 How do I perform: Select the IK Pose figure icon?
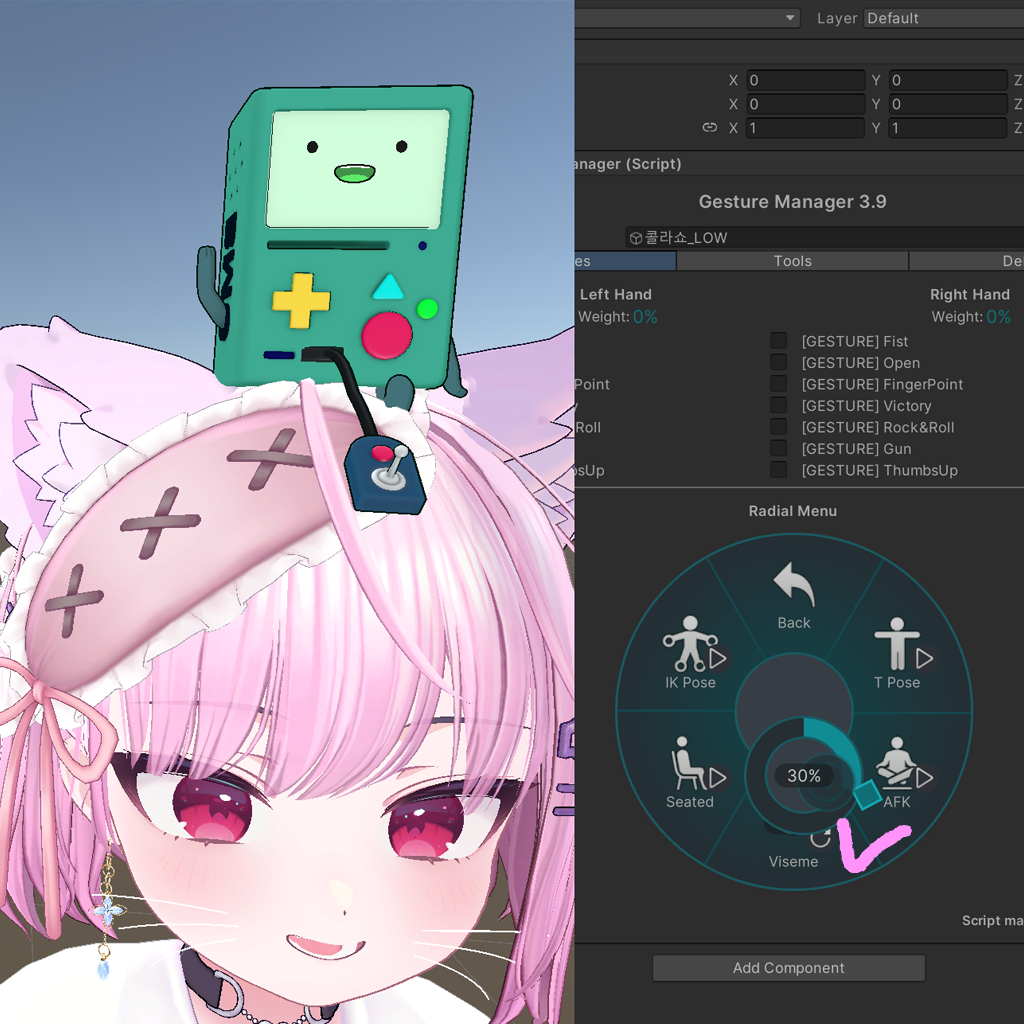pyautogui.click(x=690, y=643)
